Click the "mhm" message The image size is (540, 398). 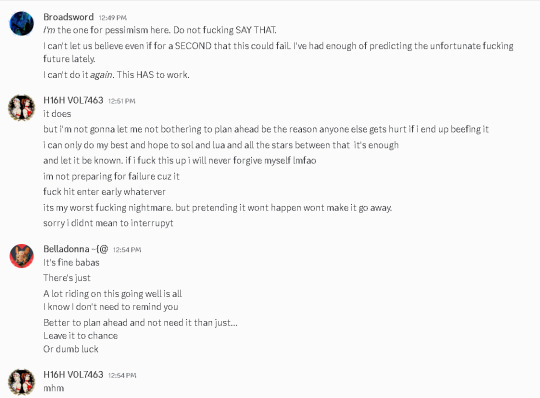(54, 388)
